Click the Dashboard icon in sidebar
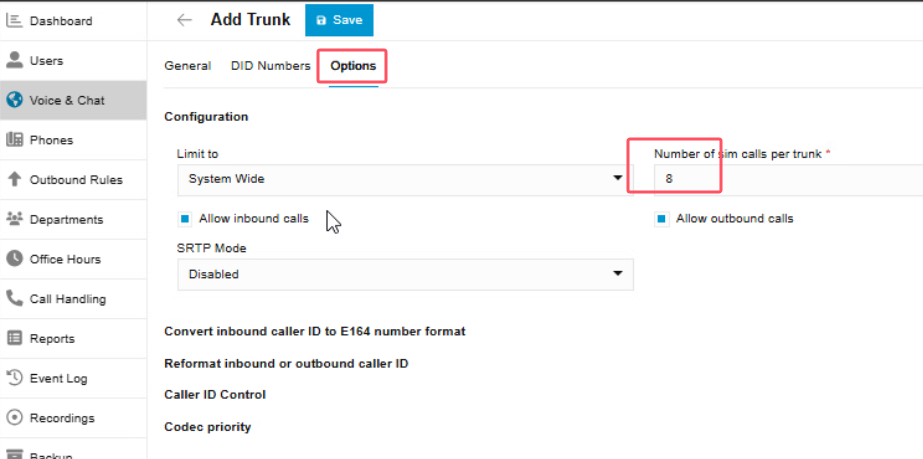This screenshot has height=459, width=923. tap(14, 21)
